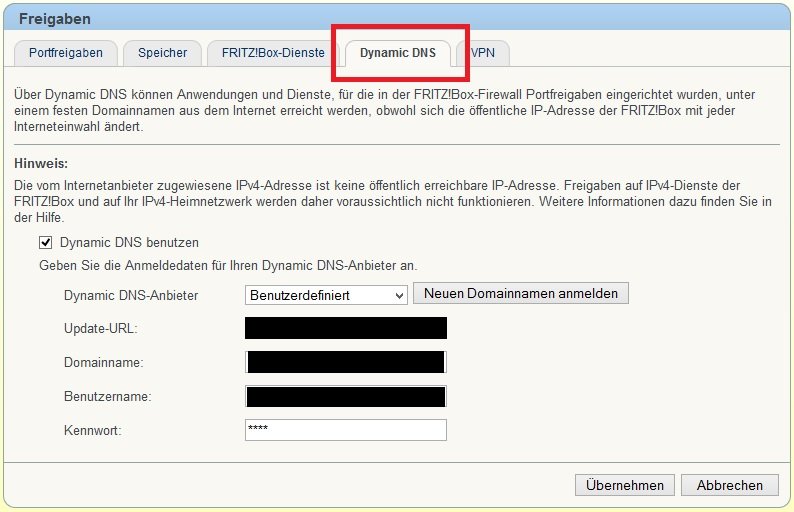The height and width of the screenshot is (512, 794).
Task: Expand the Dynamic DNS-Anbieter dropdown
Action: [x=326, y=295]
